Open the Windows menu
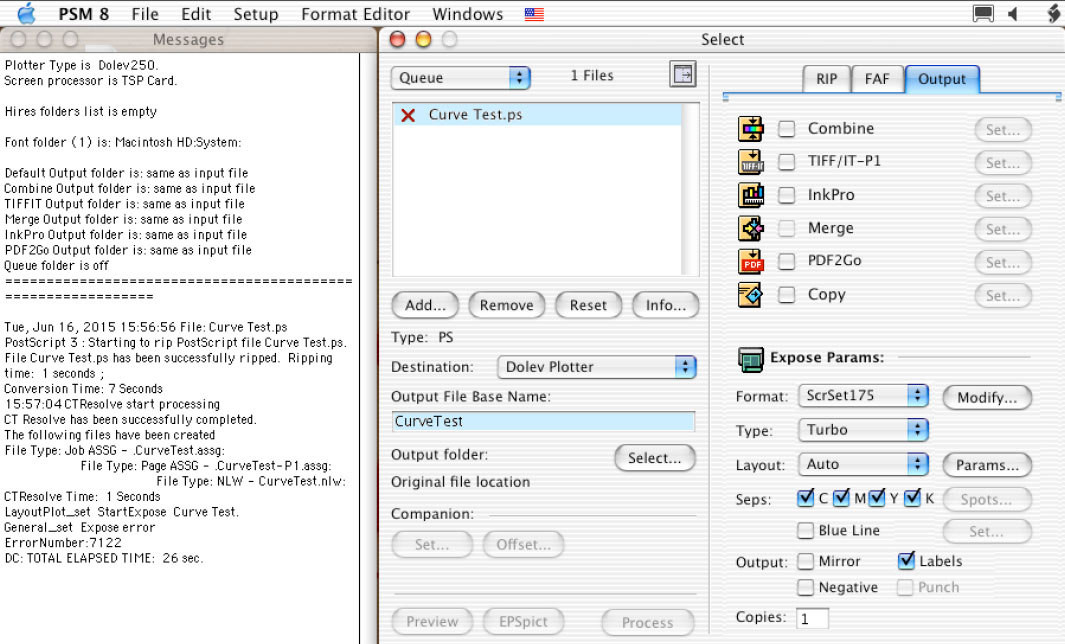The width and height of the screenshot is (1065, 644). pos(467,14)
